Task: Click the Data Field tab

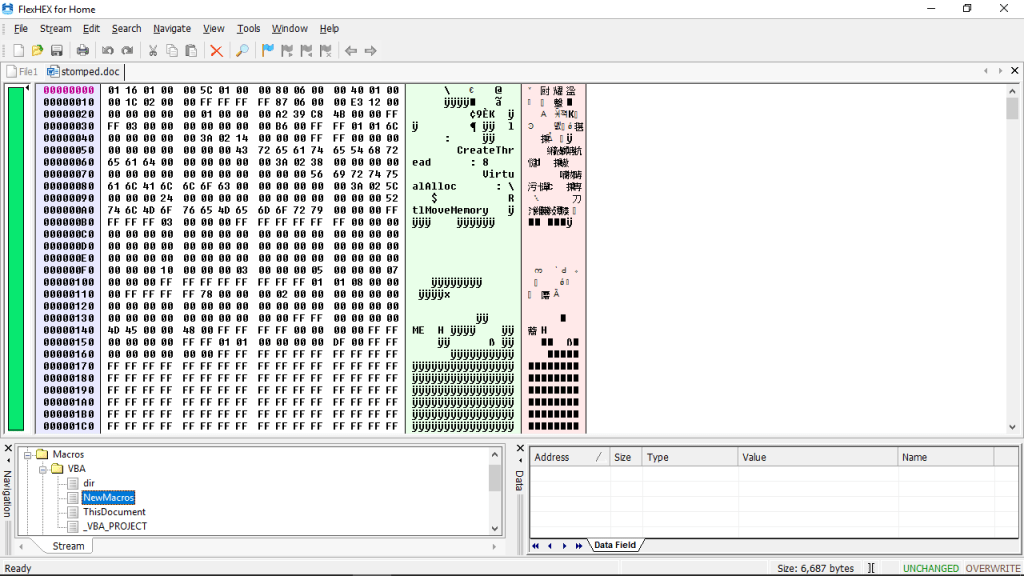Action: [615, 545]
